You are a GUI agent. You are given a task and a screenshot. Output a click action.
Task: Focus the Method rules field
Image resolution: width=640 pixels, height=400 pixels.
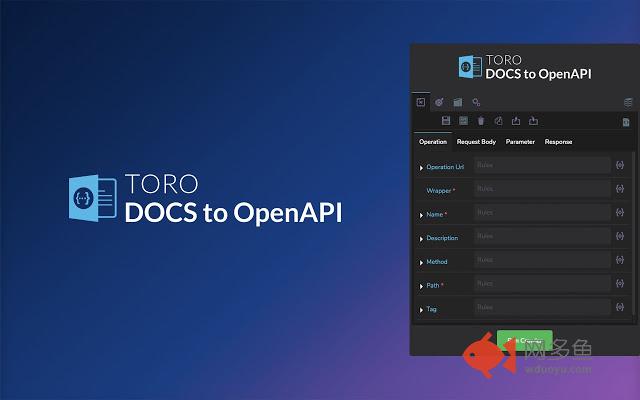click(542, 260)
